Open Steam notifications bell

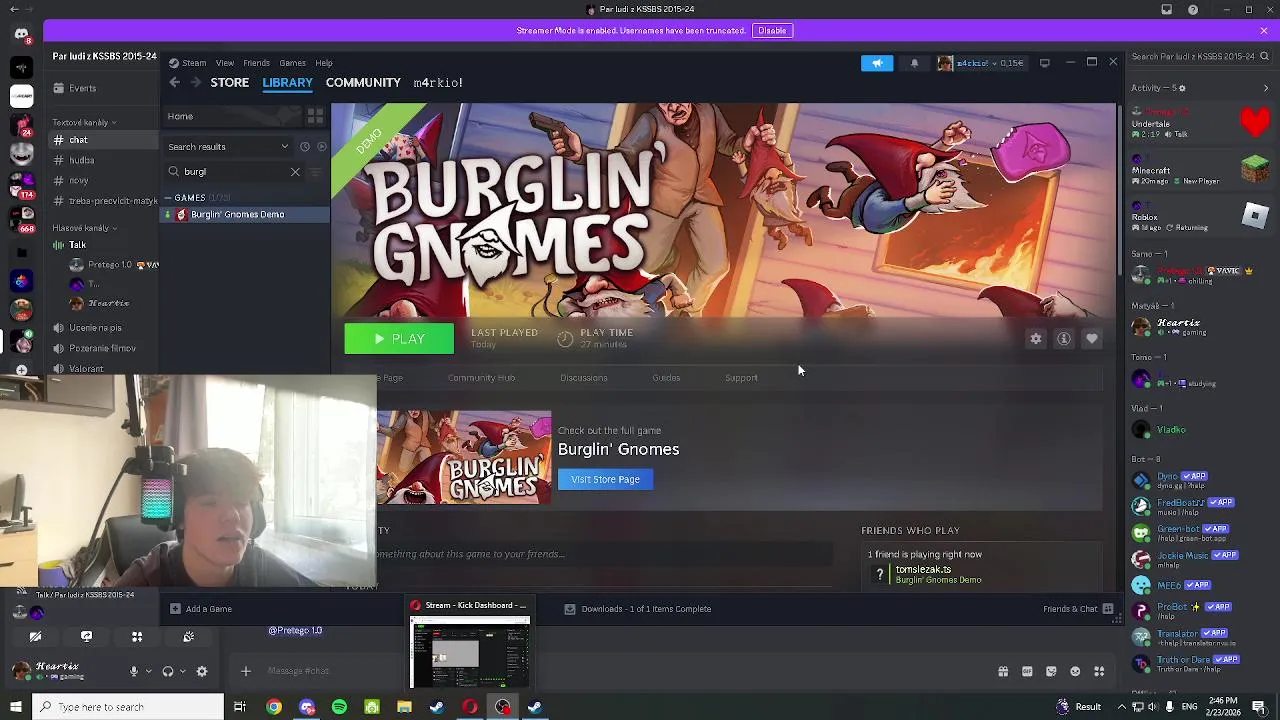click(x=914, y=63)
